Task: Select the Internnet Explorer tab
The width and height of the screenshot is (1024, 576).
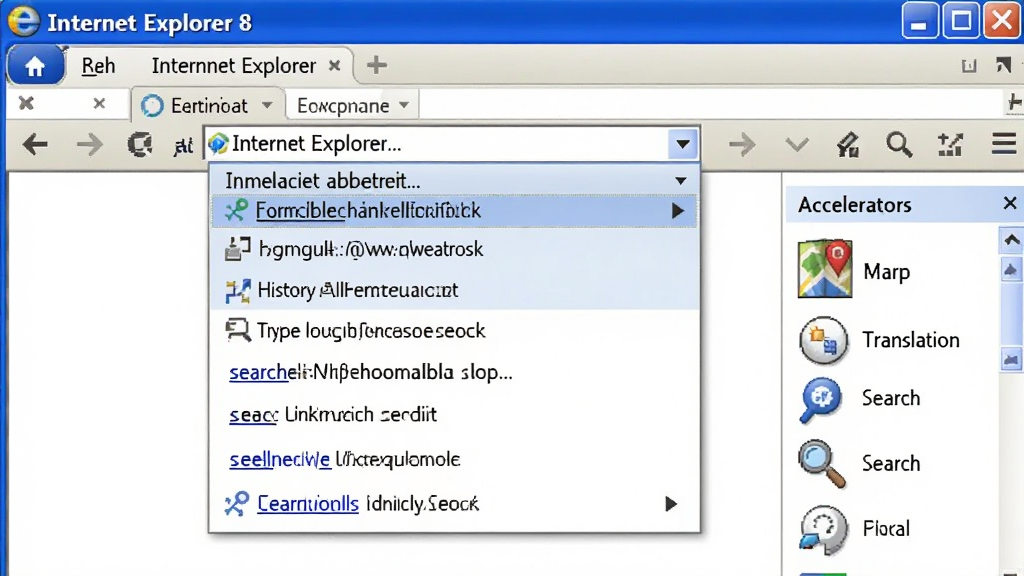Action: coord(234,66)
